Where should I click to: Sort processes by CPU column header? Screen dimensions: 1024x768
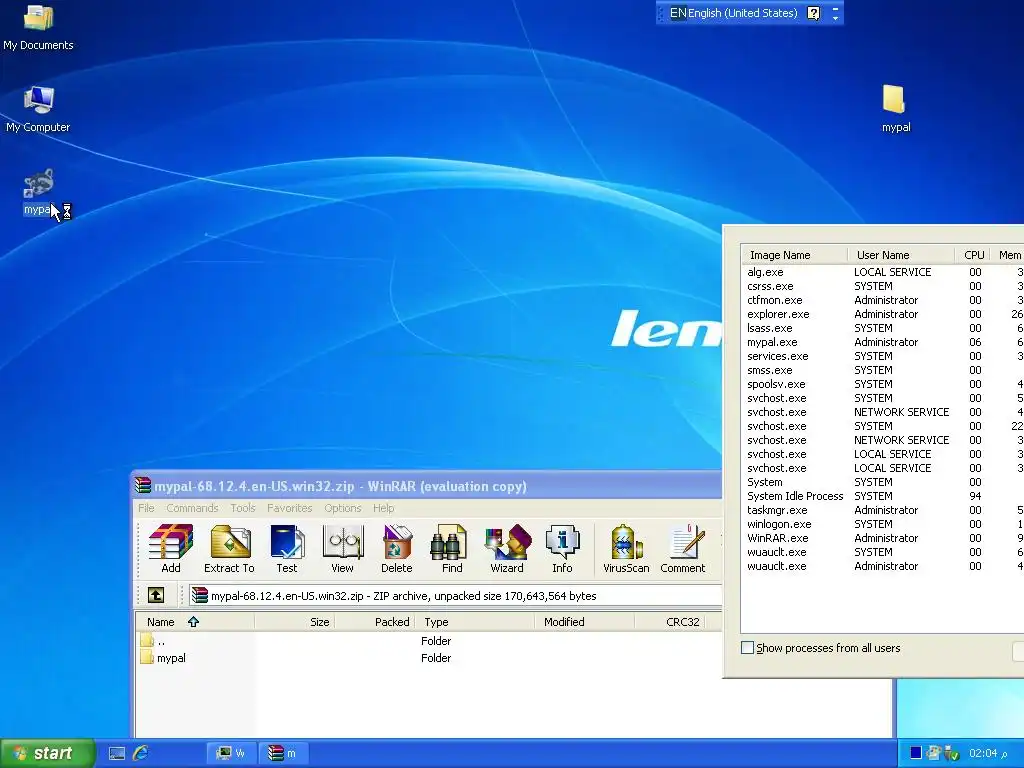pyautogui.click(x=973, y=255)
